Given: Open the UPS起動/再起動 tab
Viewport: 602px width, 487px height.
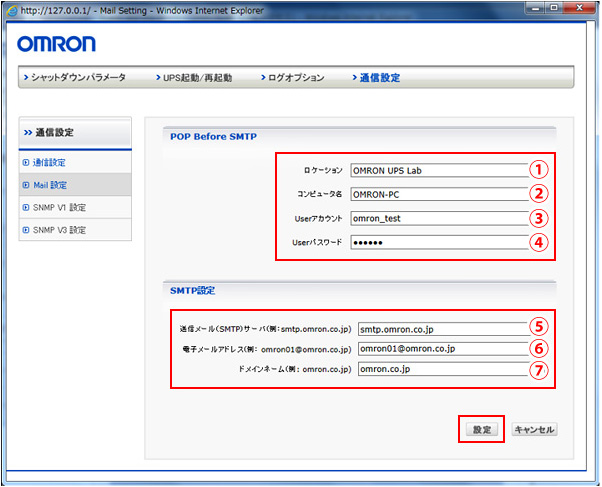Looking at the screenshot, I should point(197,78).
